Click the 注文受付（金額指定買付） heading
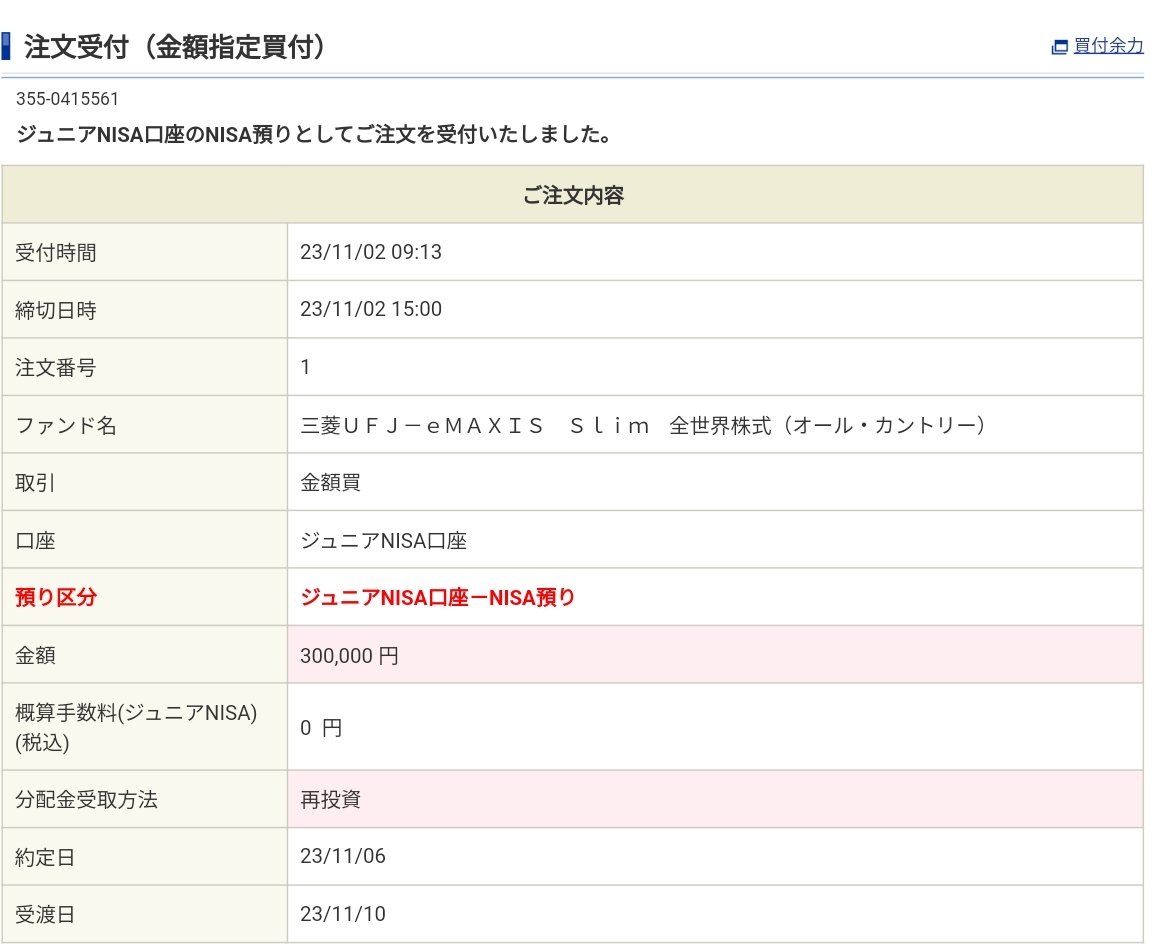 click(x=174, y=46)
